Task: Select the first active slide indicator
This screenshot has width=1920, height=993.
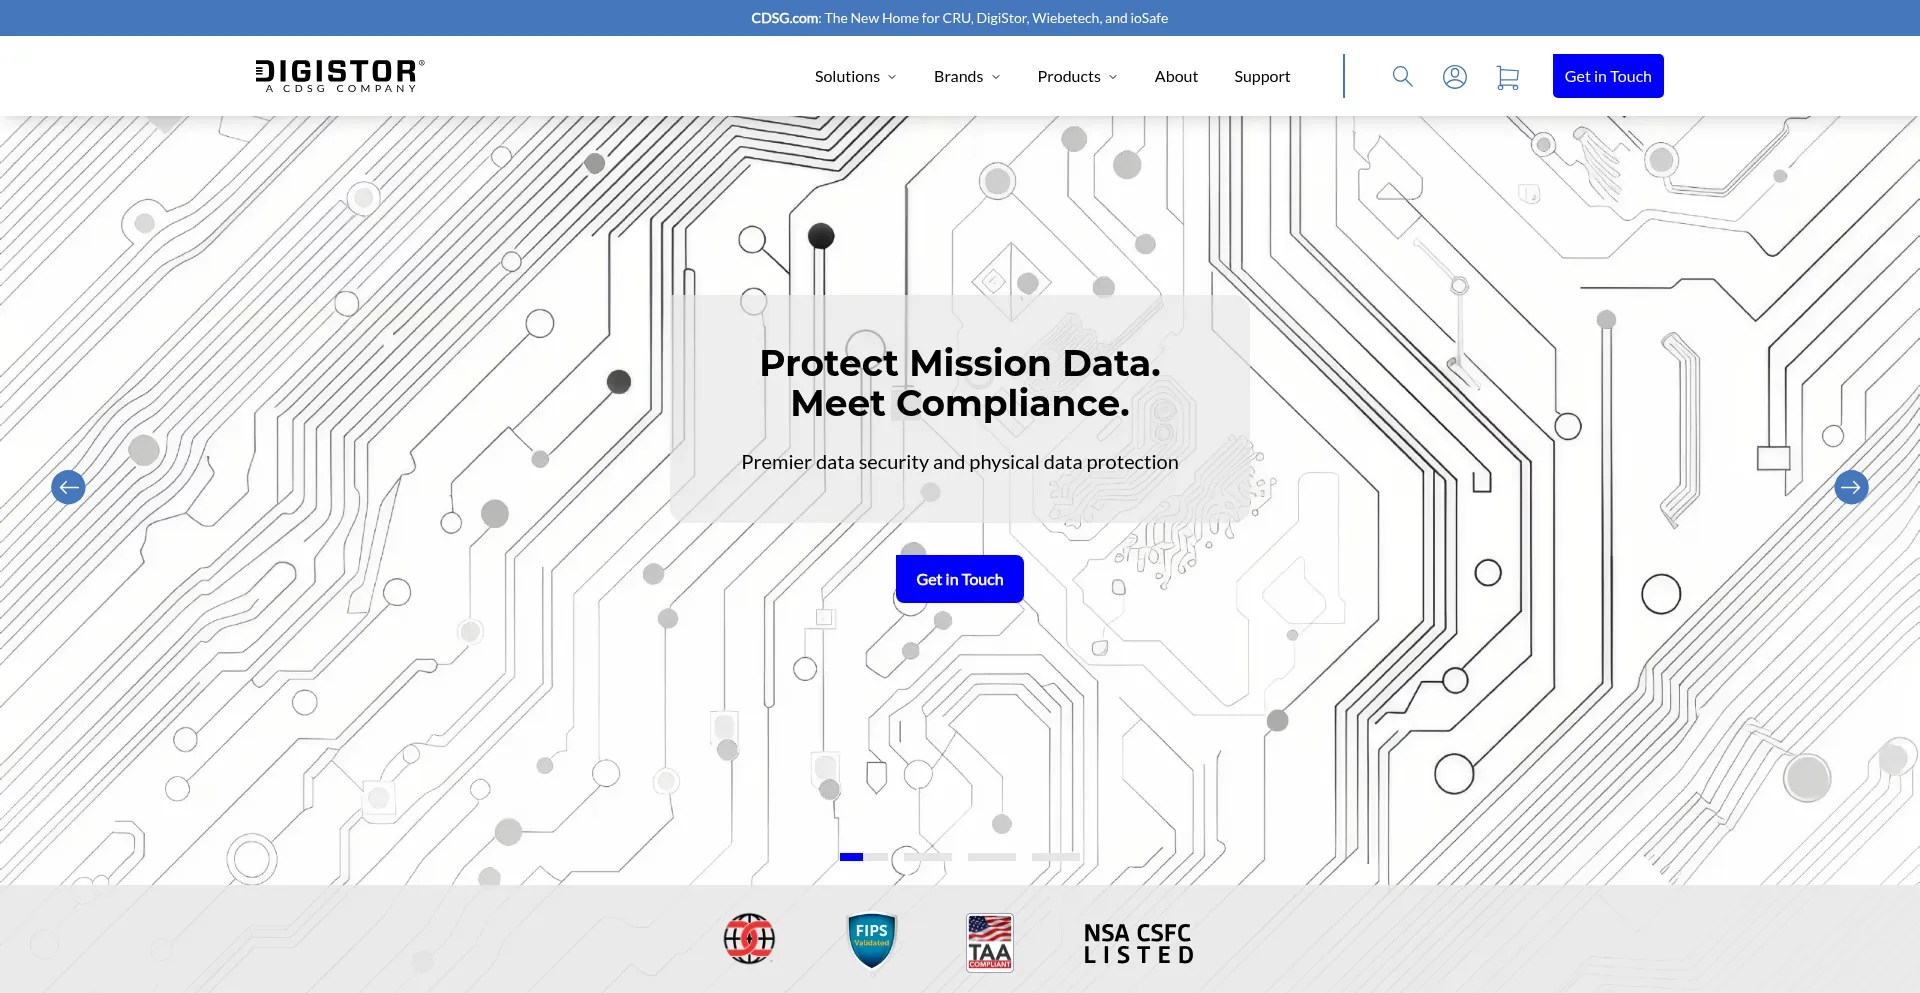Action: coord(864,857)
